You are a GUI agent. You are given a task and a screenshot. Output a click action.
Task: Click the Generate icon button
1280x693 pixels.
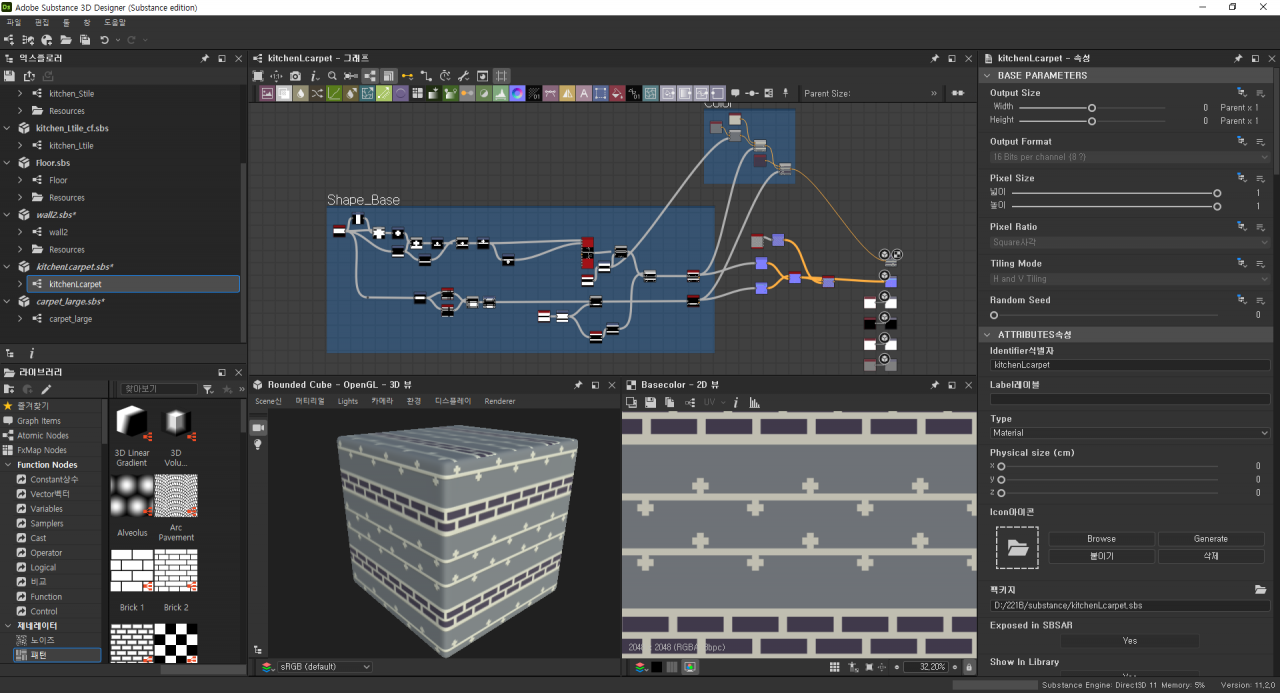click(1210, 539)
